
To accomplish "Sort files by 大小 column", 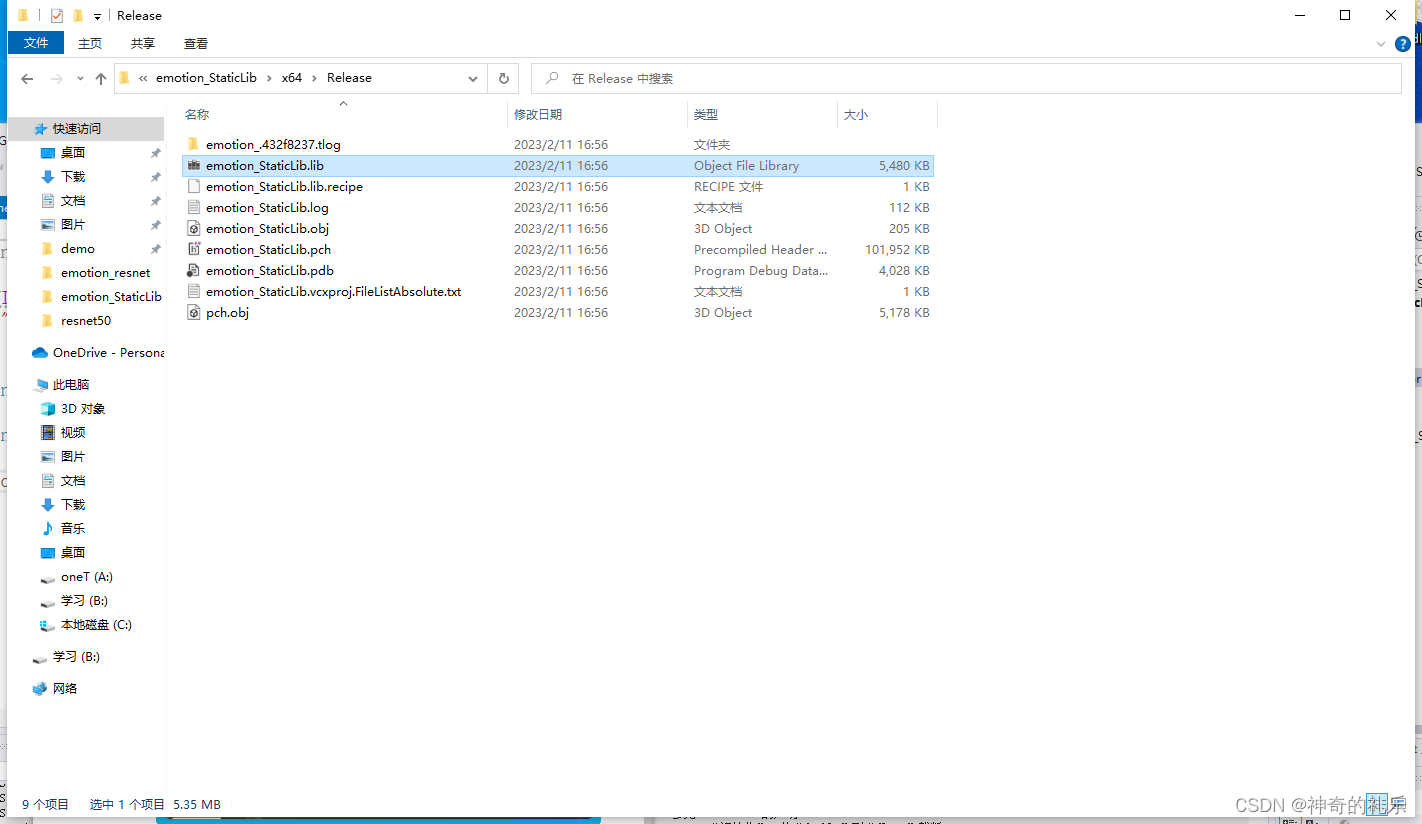I will tap(856, 114).
